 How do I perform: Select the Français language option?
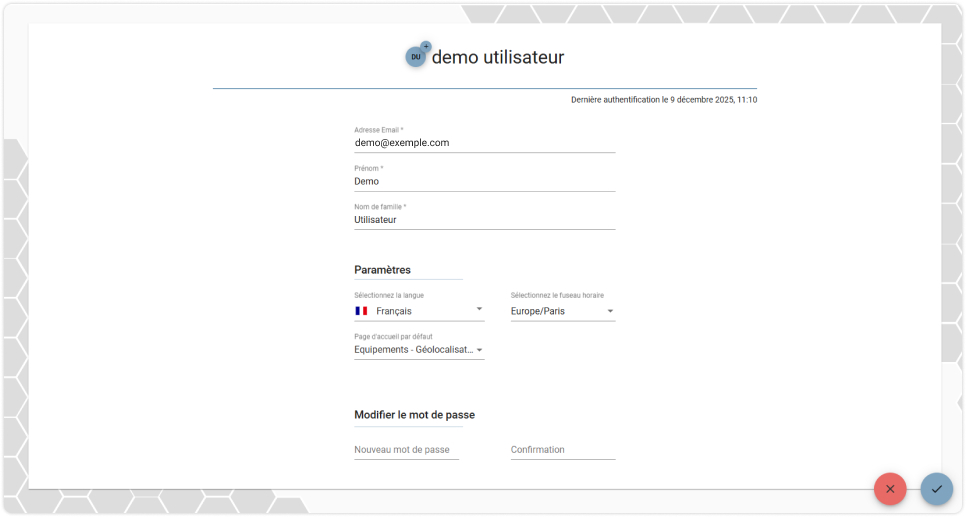point(394,311)
